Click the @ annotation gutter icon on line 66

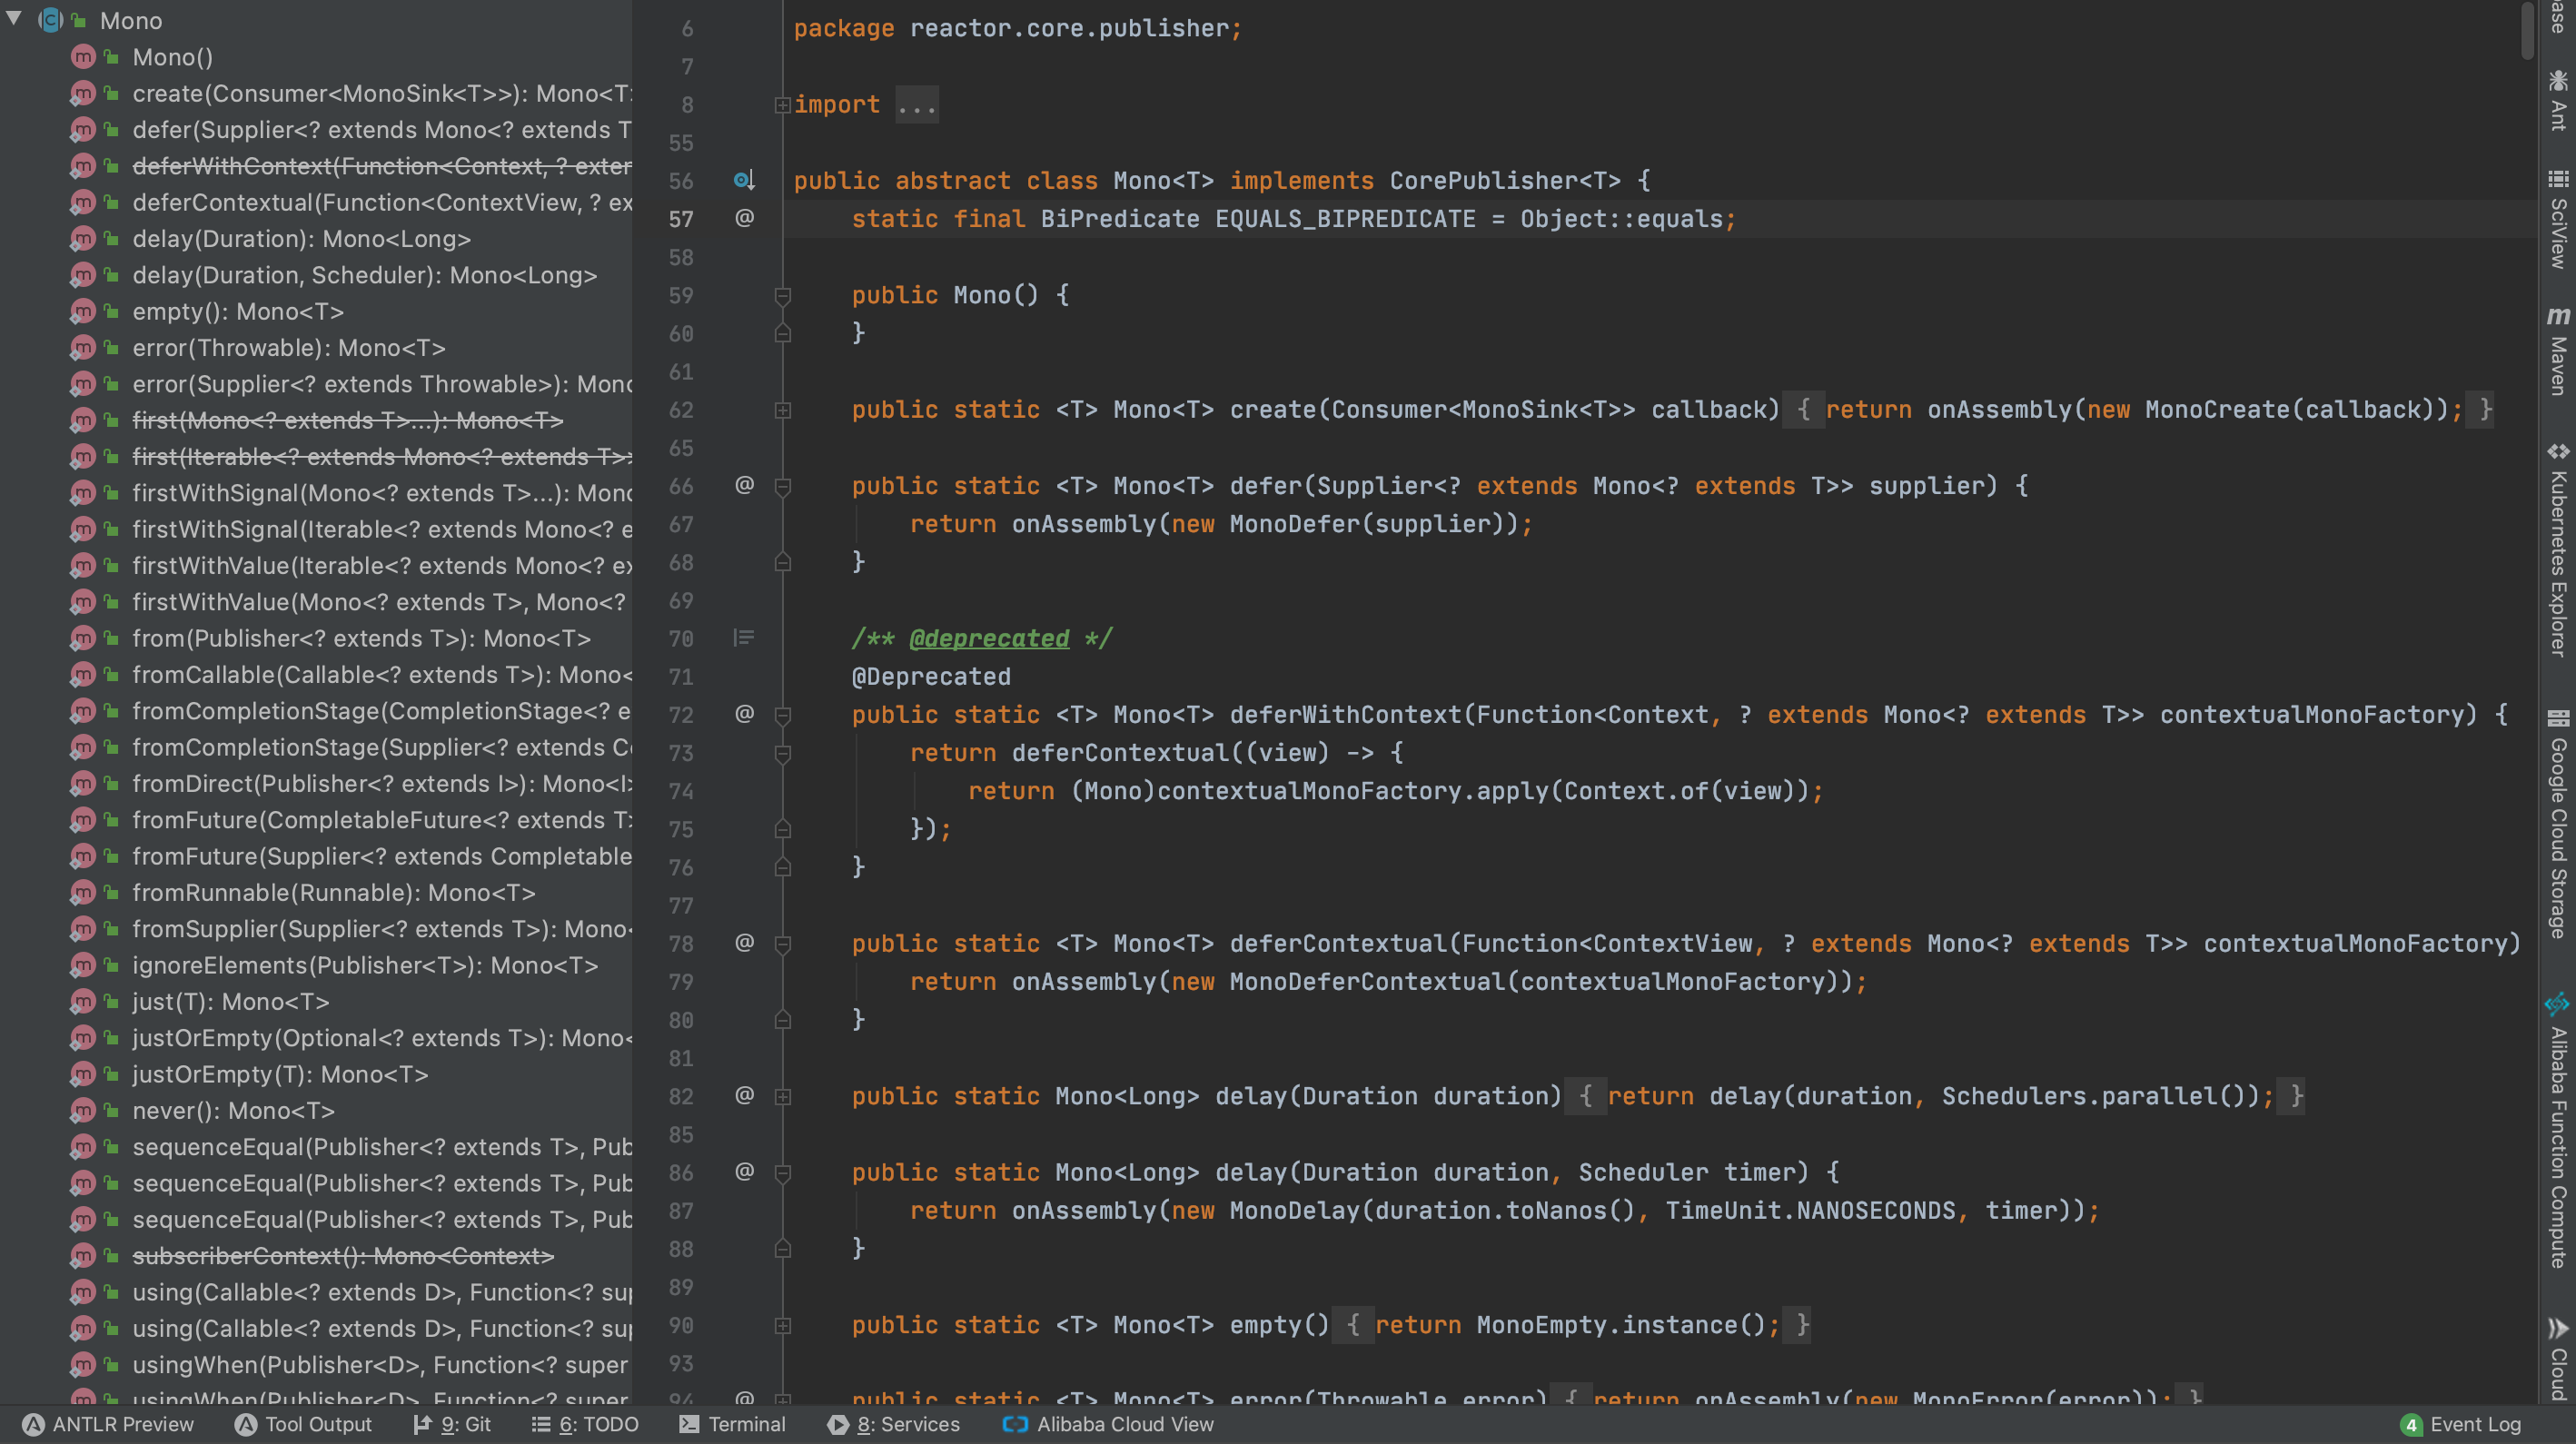tap(744, 485)
